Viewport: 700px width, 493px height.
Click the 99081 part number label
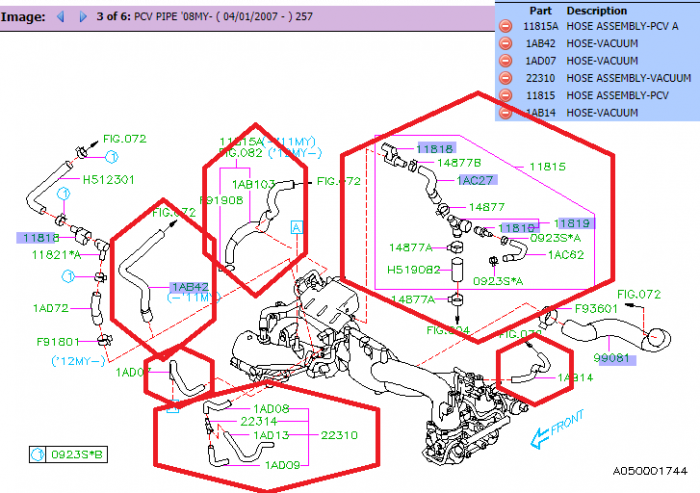click(612, 356)
